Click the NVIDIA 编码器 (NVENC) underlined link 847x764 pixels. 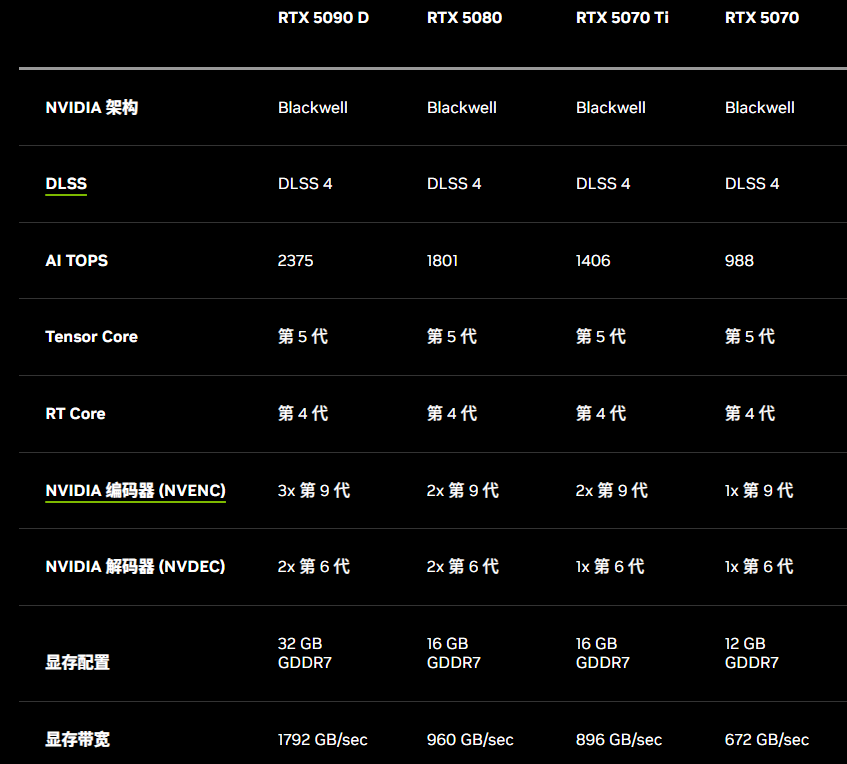pyautogui.click(x=135, y=490)
